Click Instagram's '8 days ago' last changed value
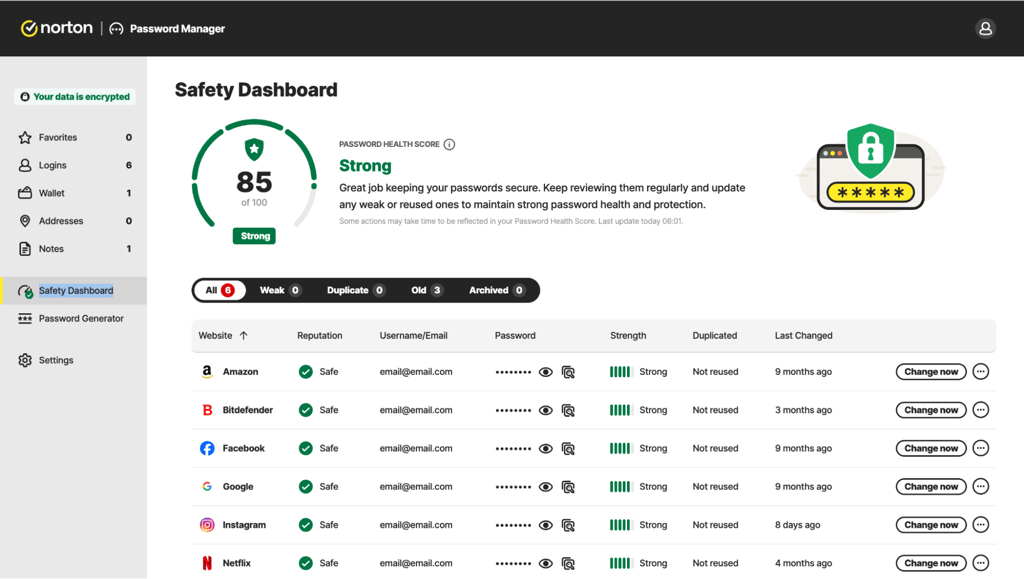This screenshot has height=579, width=1024. 797,525
